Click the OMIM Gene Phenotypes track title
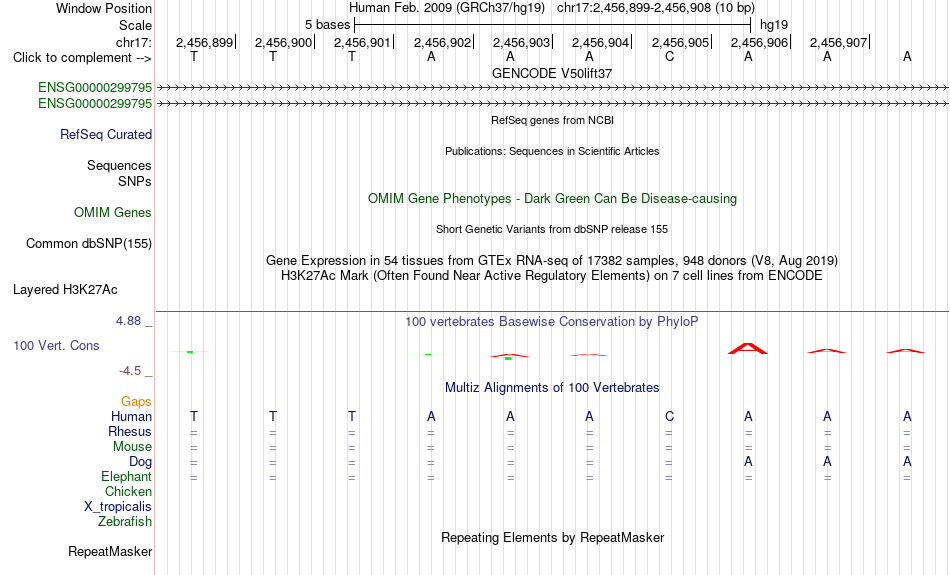This screenshot has width=950, height=575. pyautogui.click(x=553, y=199)
